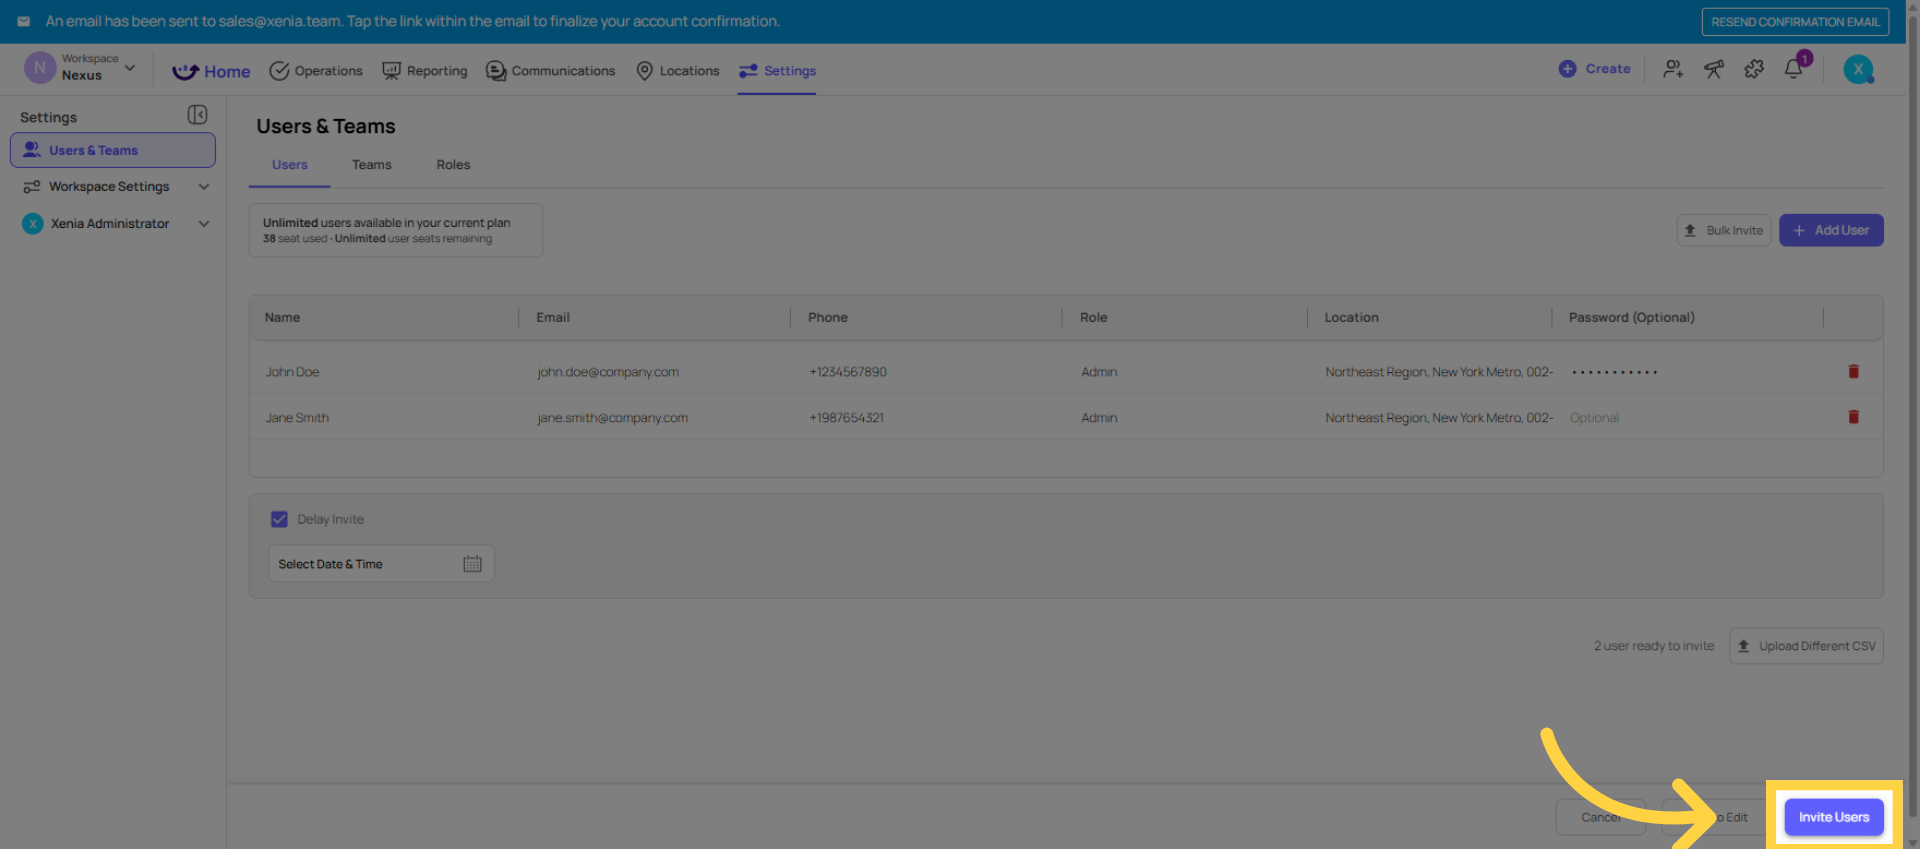Uncheck the Delay Invite checkbox
This screenshot has height=849, width=1920.
pos(279,520)
